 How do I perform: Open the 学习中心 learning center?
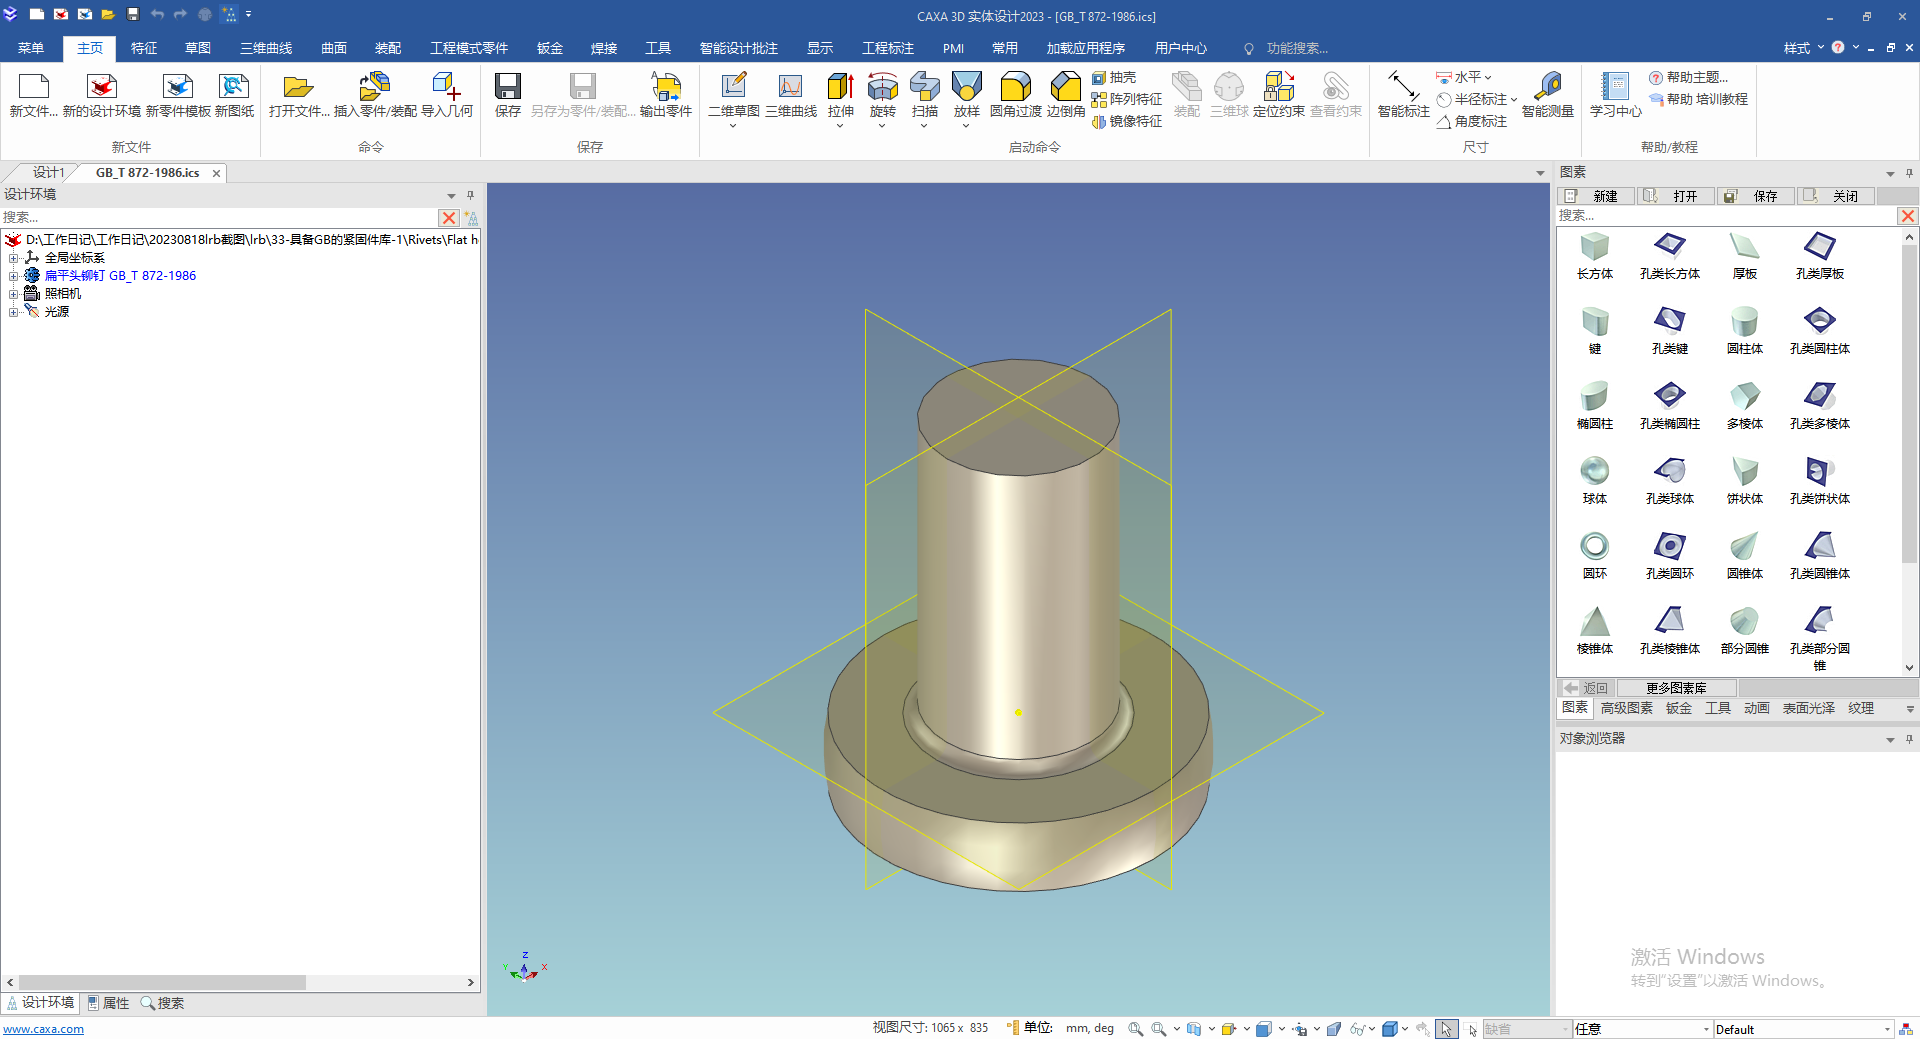pyautogui.click(x=1615, y=95)
